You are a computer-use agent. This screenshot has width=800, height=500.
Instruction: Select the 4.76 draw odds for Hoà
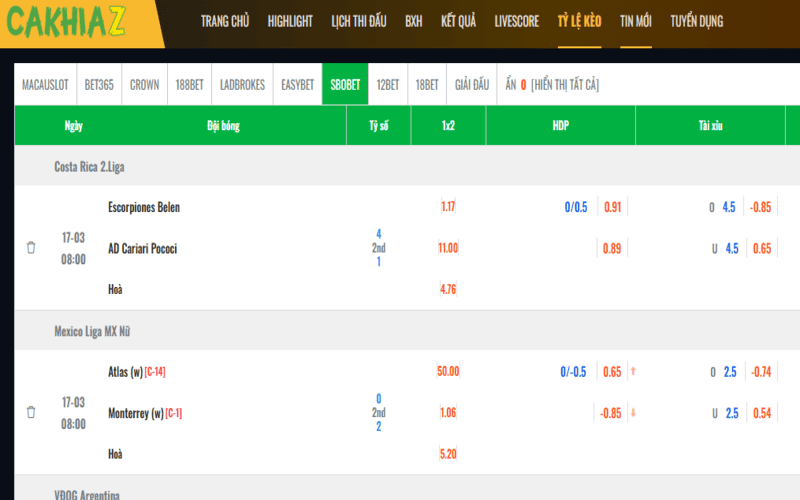click(x=448, y=289)
